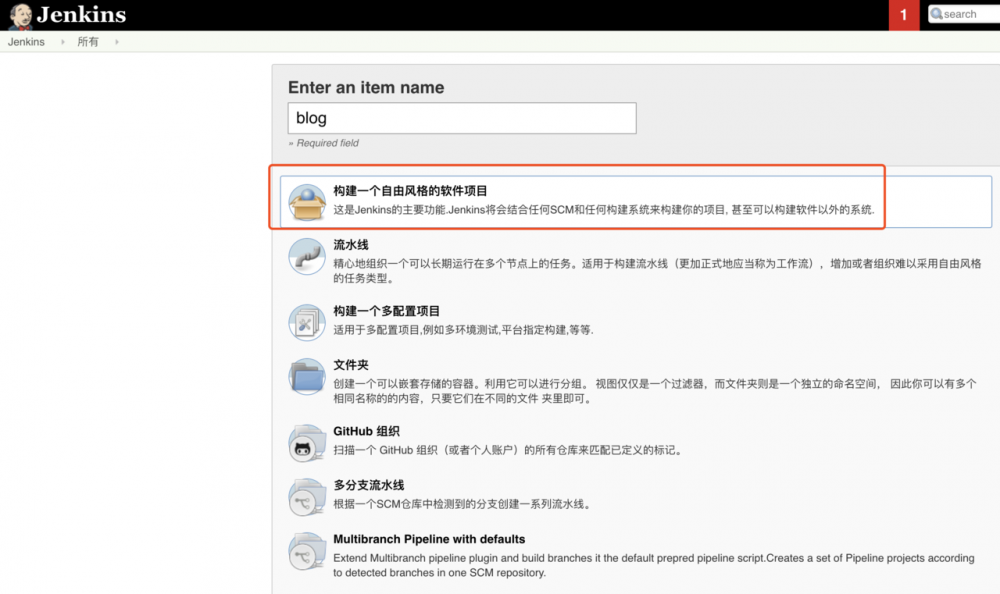Click the 构建一个多配置项目 icon
The image size is (1000, 594).
(x=306, y=324)
